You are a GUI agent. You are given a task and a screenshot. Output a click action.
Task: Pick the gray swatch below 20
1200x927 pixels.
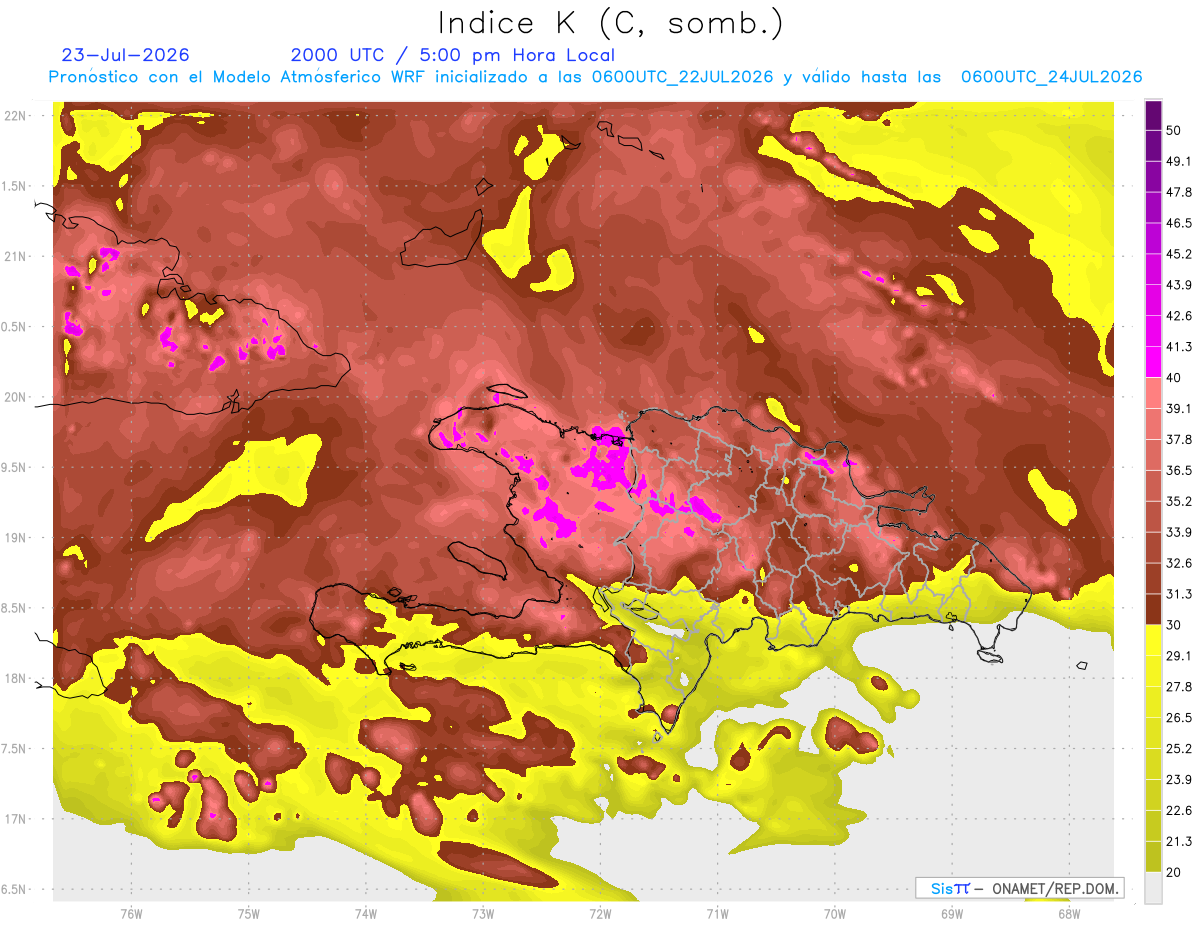tap(1153, 888)
